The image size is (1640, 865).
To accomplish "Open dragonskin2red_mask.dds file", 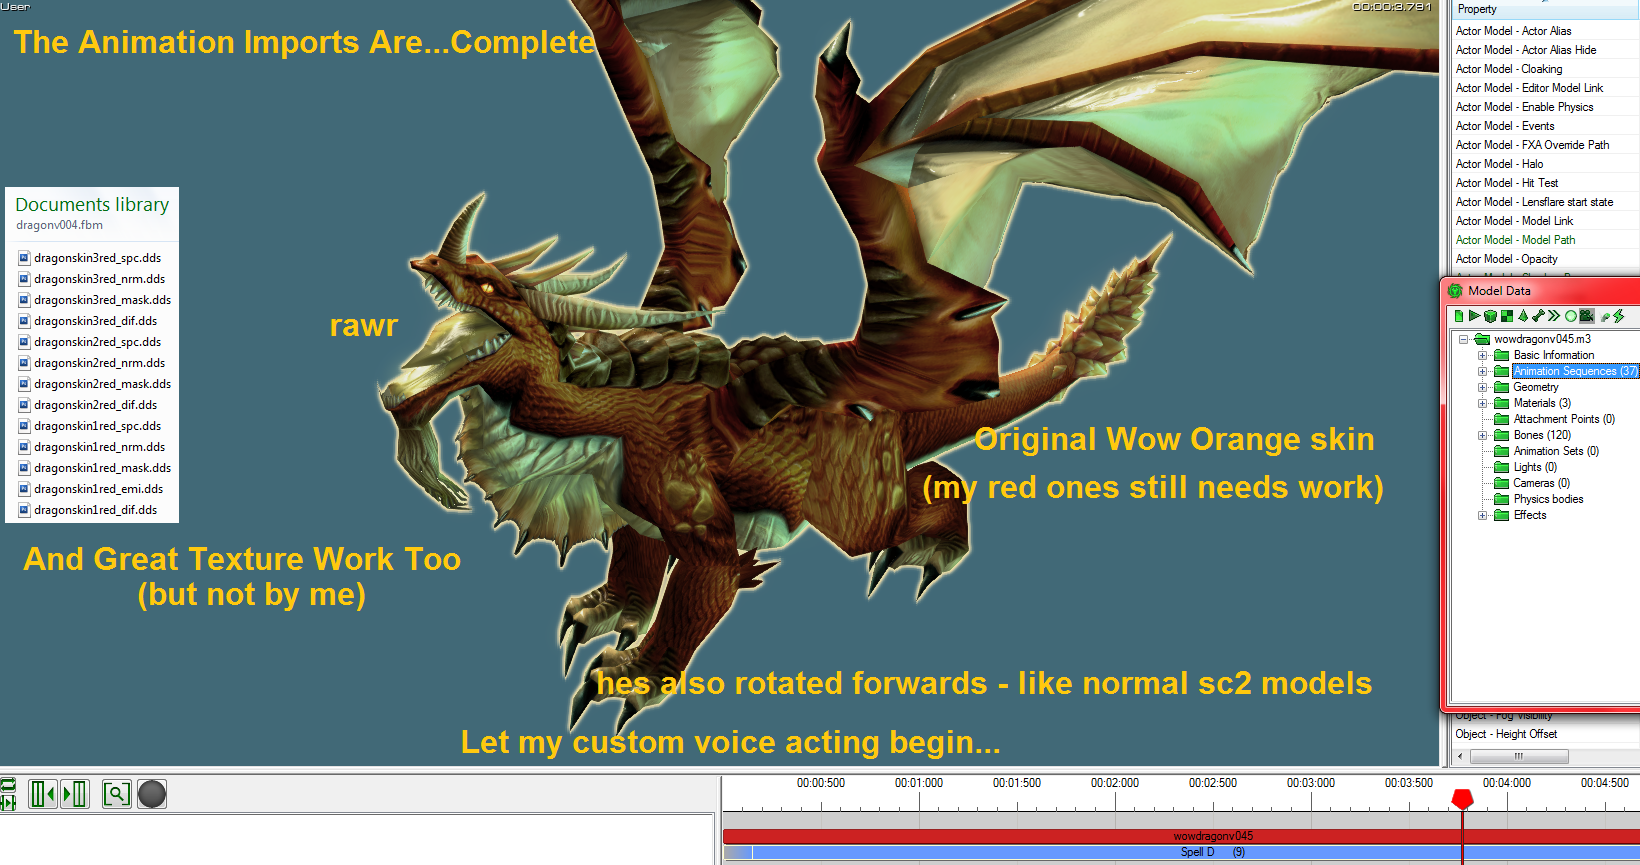I will (102, 384).
